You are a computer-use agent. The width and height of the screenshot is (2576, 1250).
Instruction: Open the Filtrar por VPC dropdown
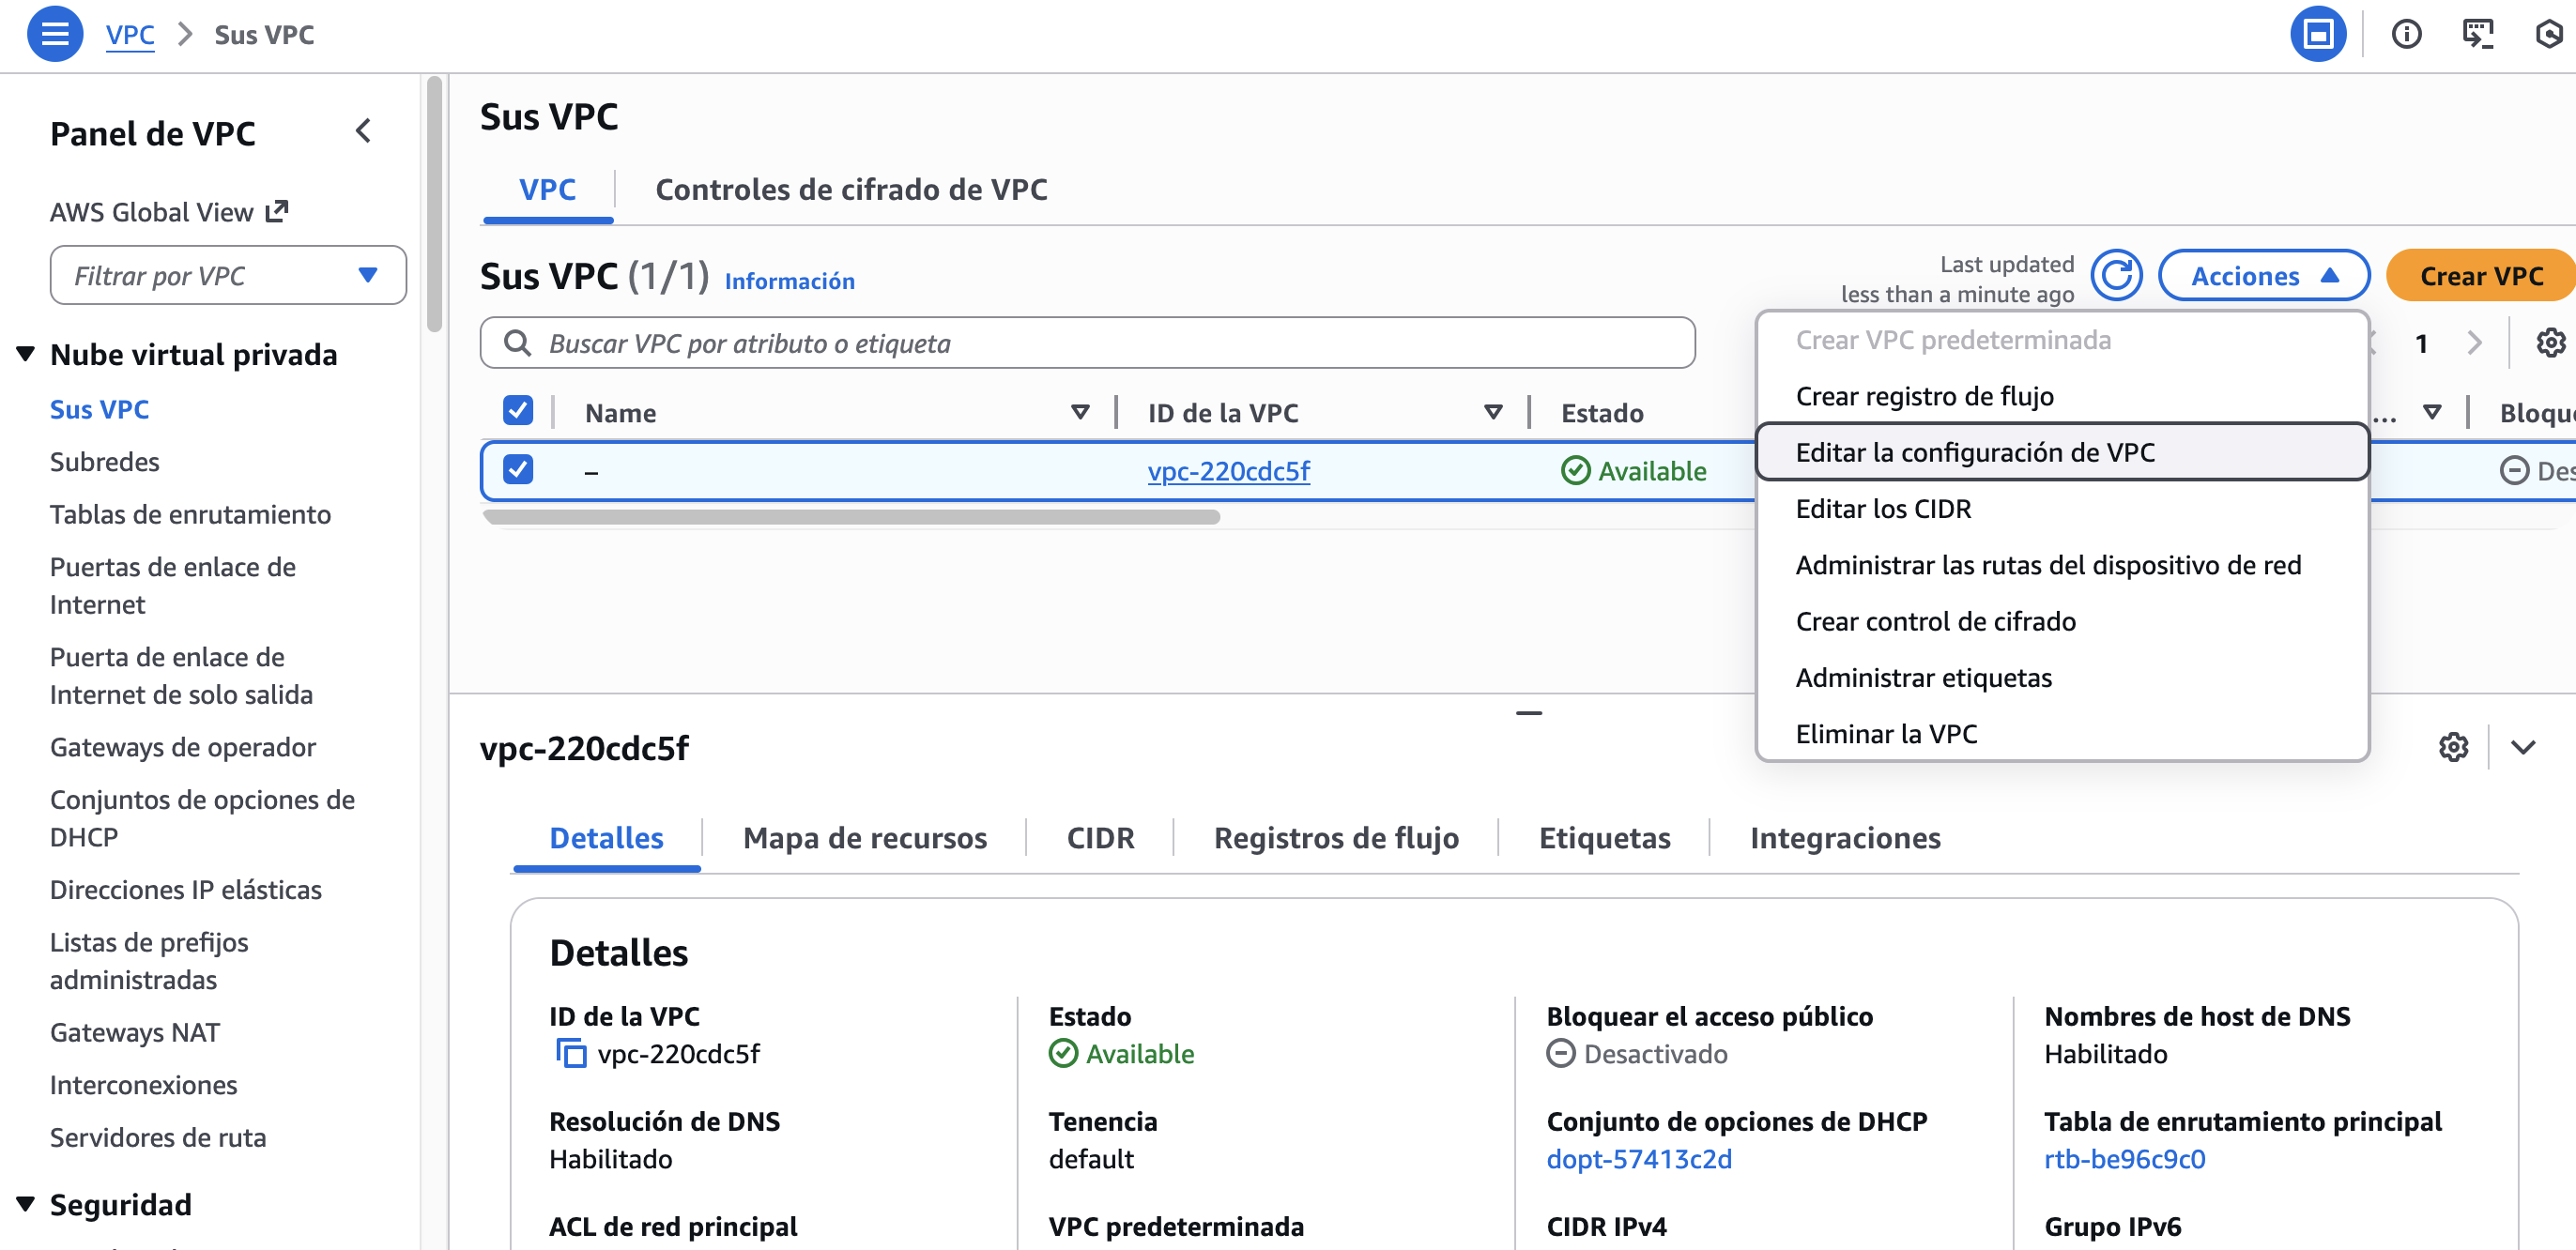pyautogui.click(x=228, y=275)
